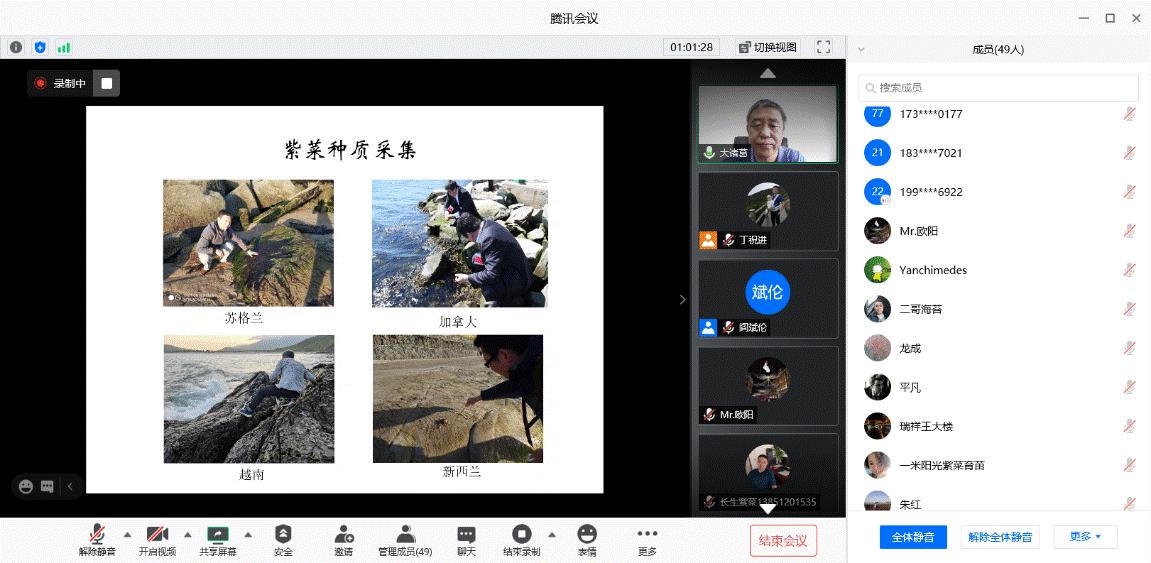Screen dimensions: 1151x563
Task: Check the network signal strength icon
Action: [64, 47]
